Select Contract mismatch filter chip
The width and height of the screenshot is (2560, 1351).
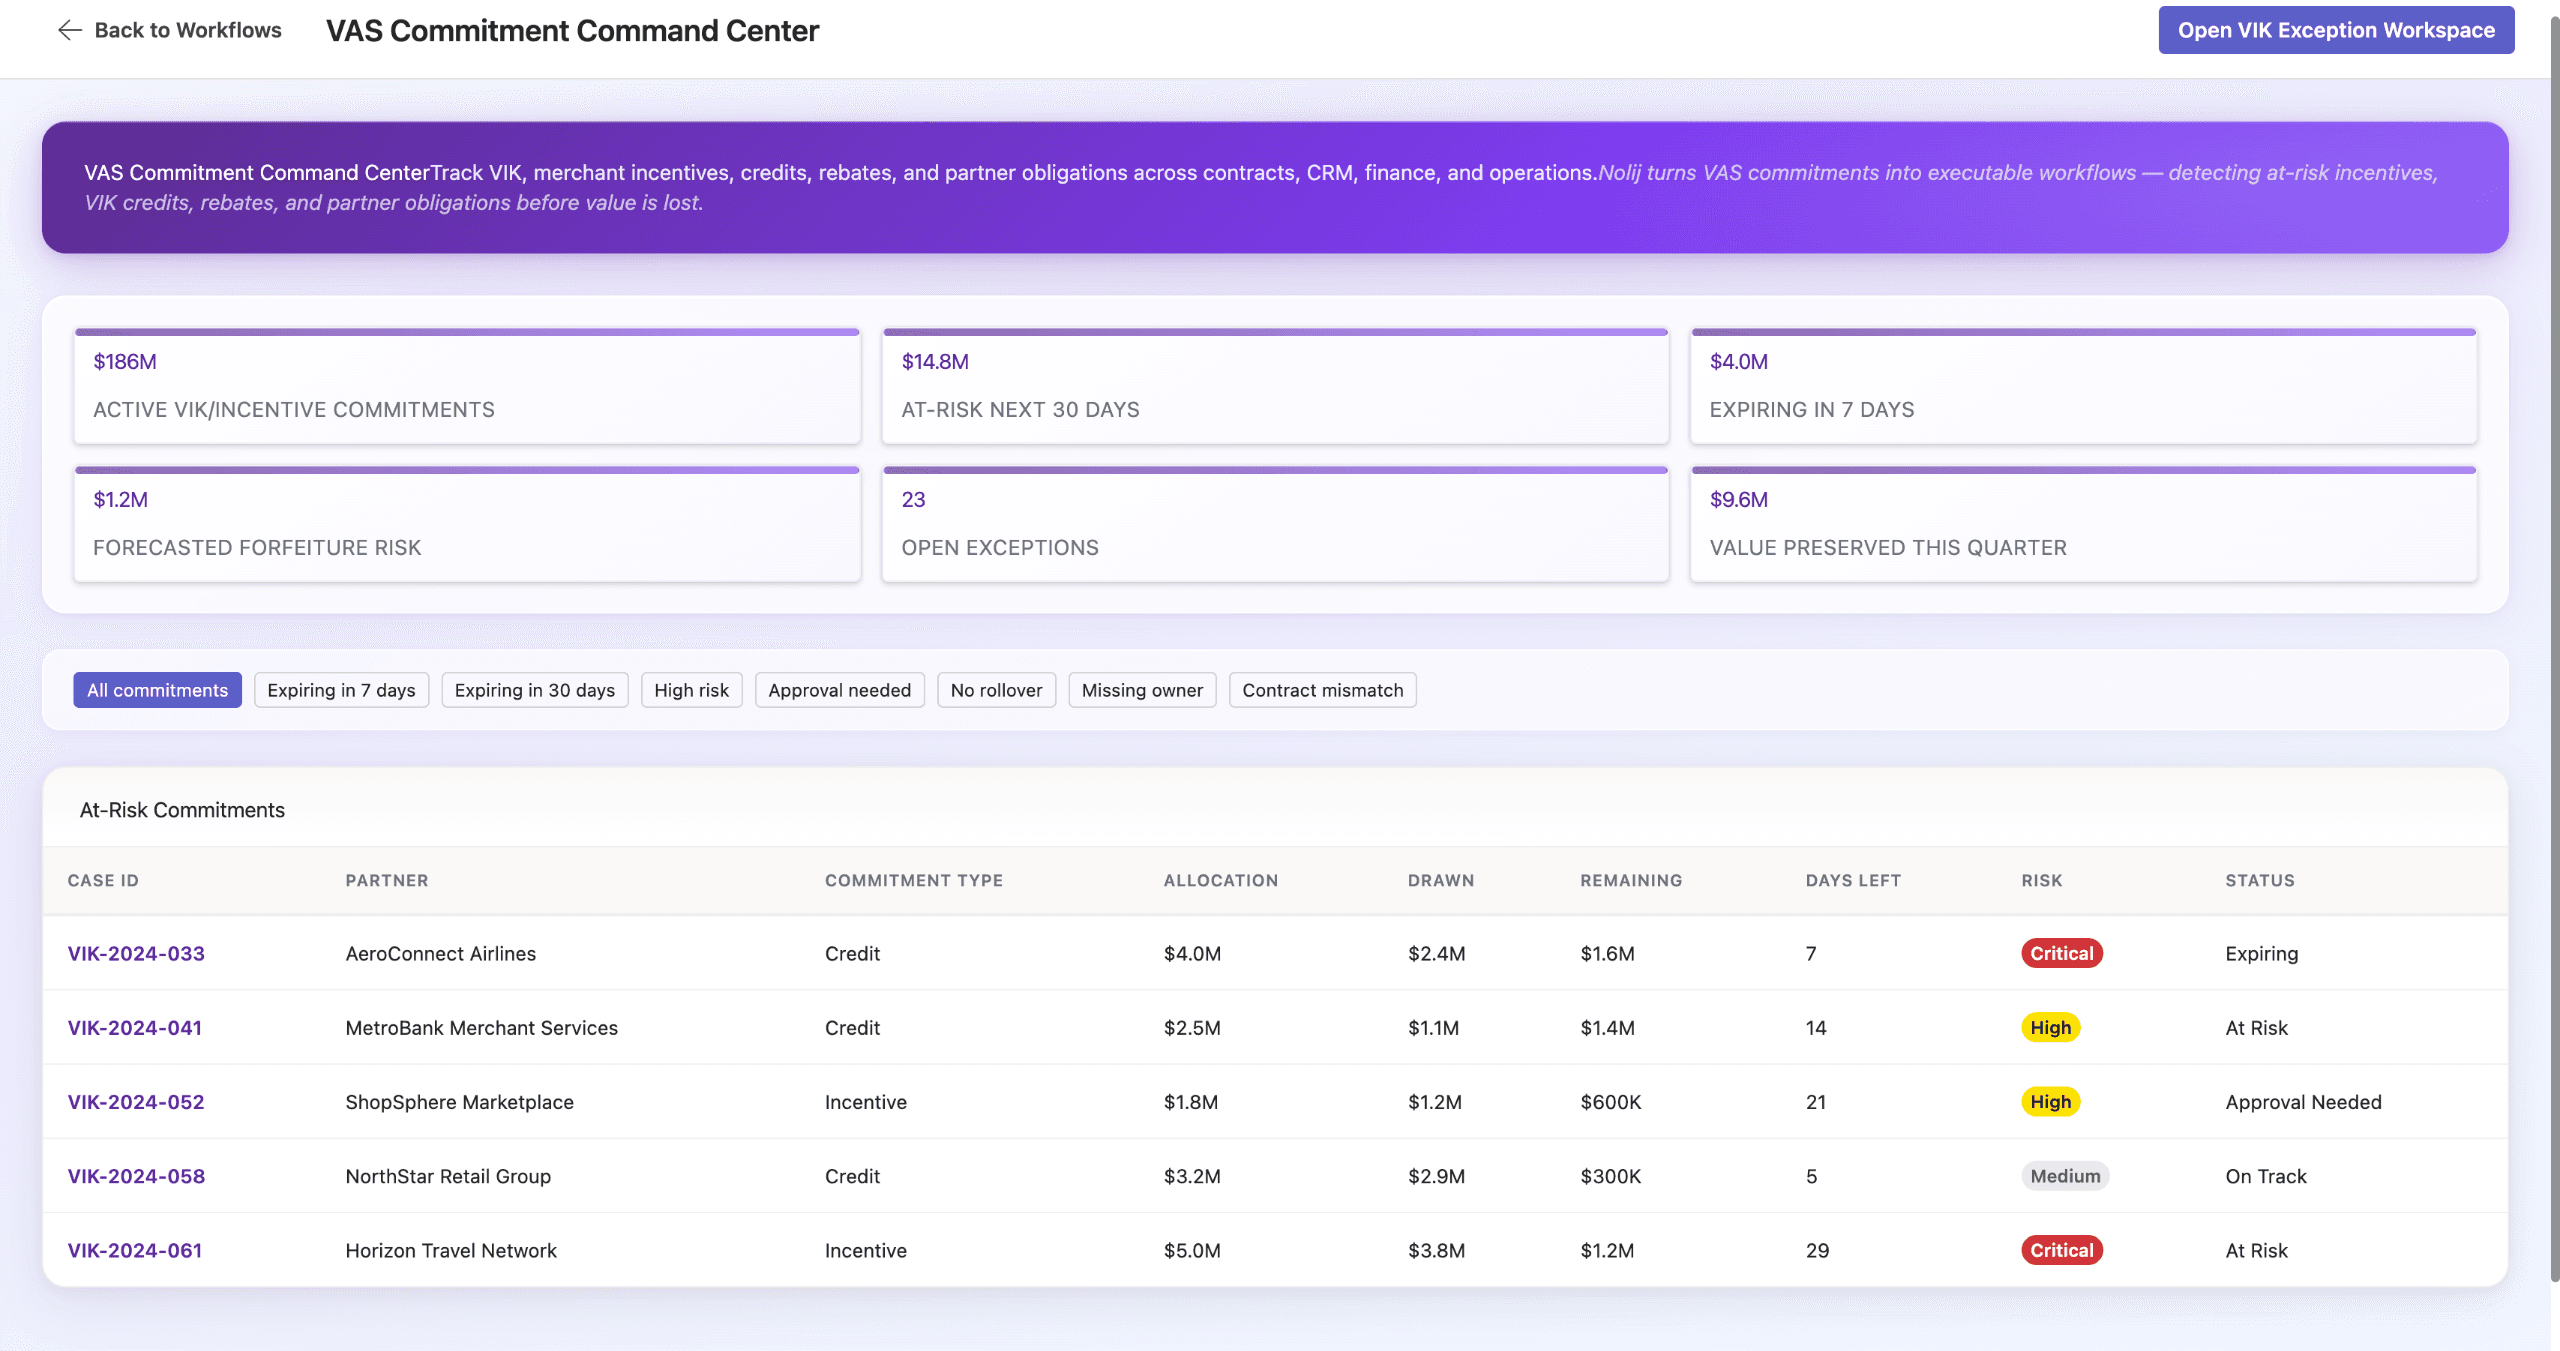pos(1323,690)
